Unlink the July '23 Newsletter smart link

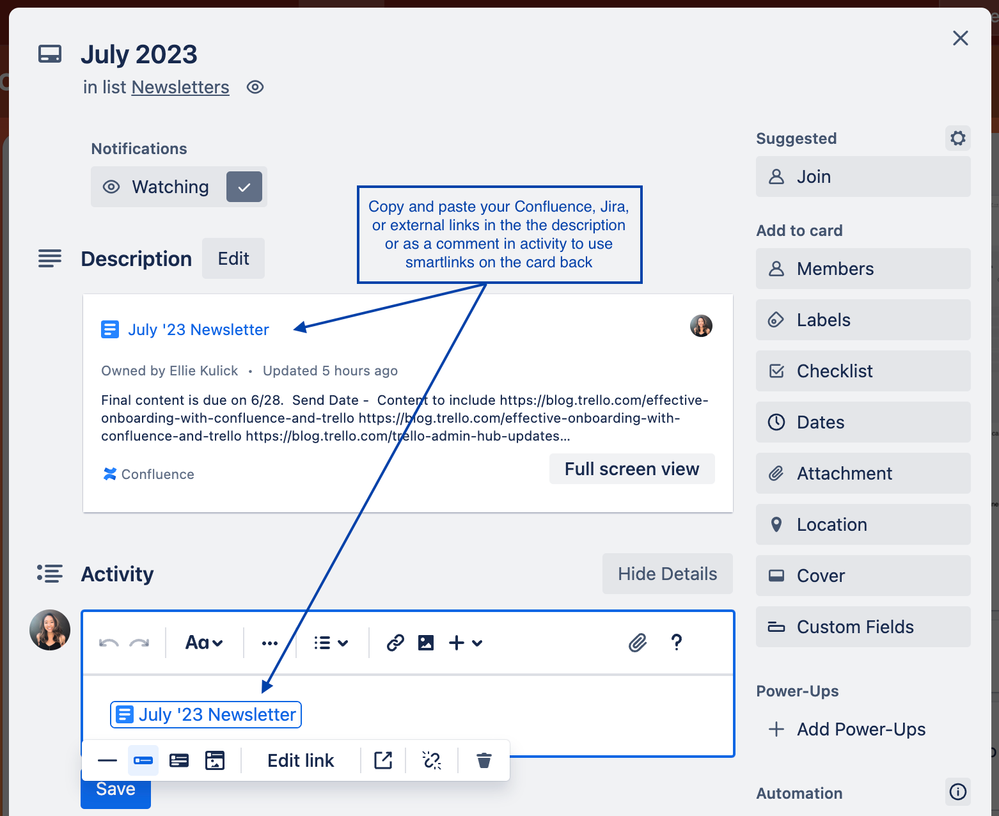(x=431, y=760)
